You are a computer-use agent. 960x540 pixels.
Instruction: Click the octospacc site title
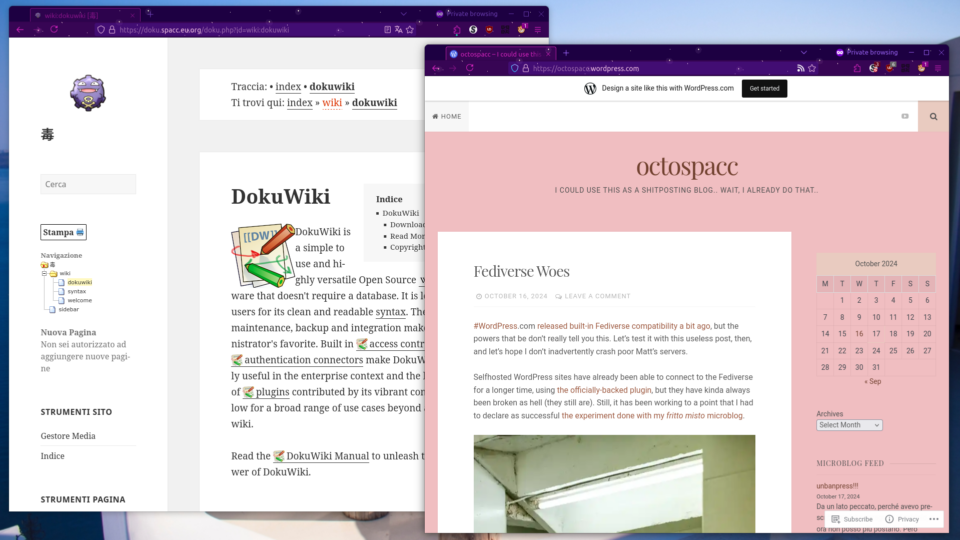(x=687, y=167)
